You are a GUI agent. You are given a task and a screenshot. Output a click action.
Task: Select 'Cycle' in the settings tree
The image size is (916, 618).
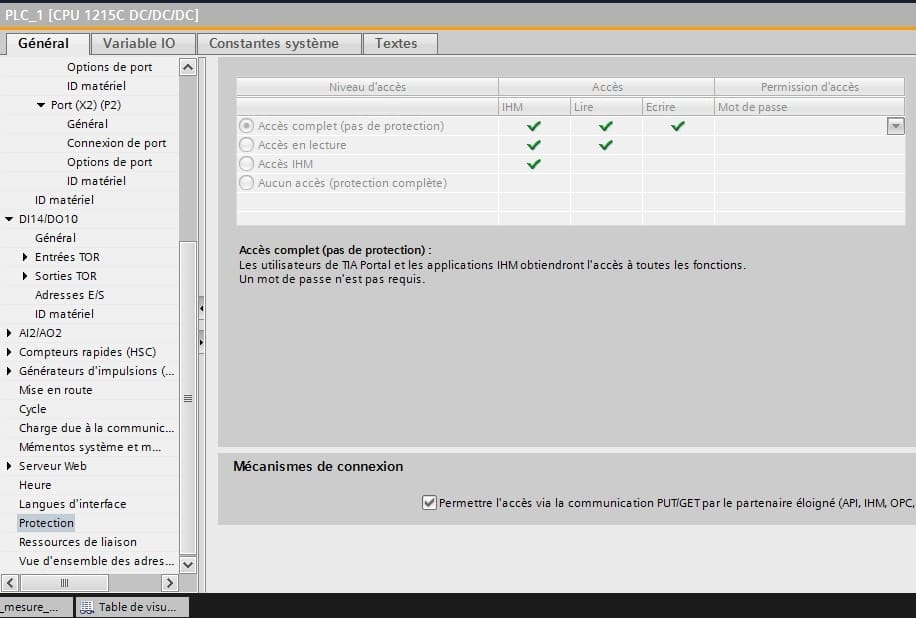coord(31,408)
